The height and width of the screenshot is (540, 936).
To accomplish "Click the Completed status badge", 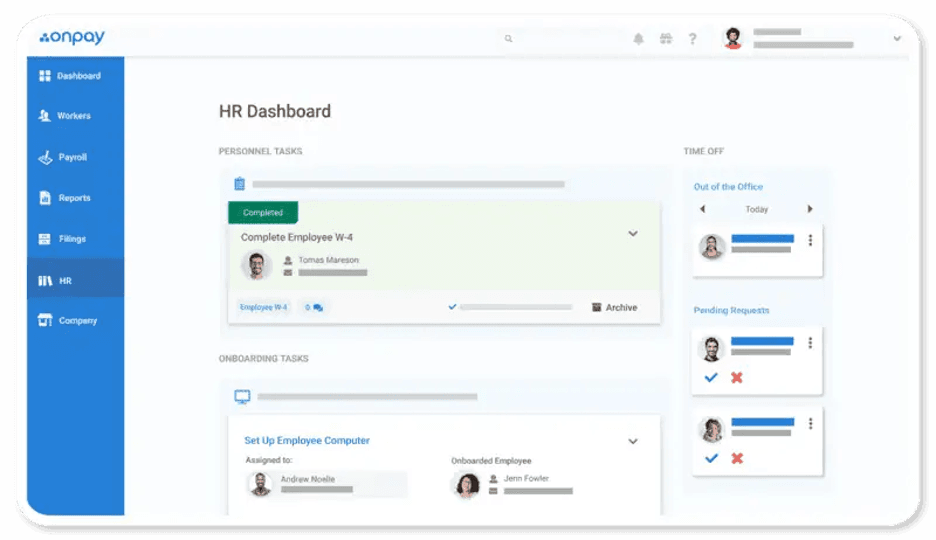I will click(x=263, y=212).
